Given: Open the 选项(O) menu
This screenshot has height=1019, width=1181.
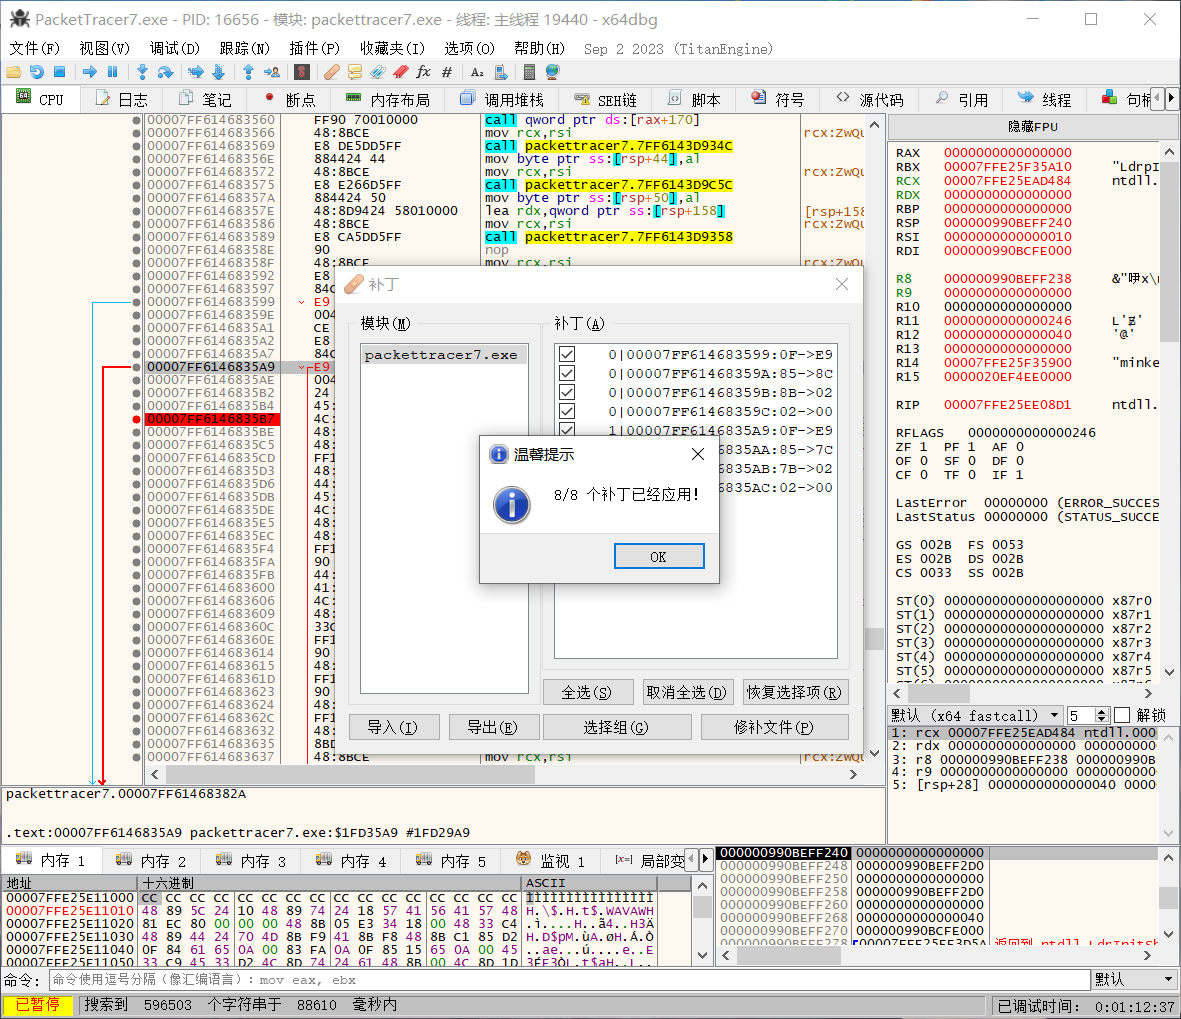Looking at the screenshot, I should coord(469,49).
